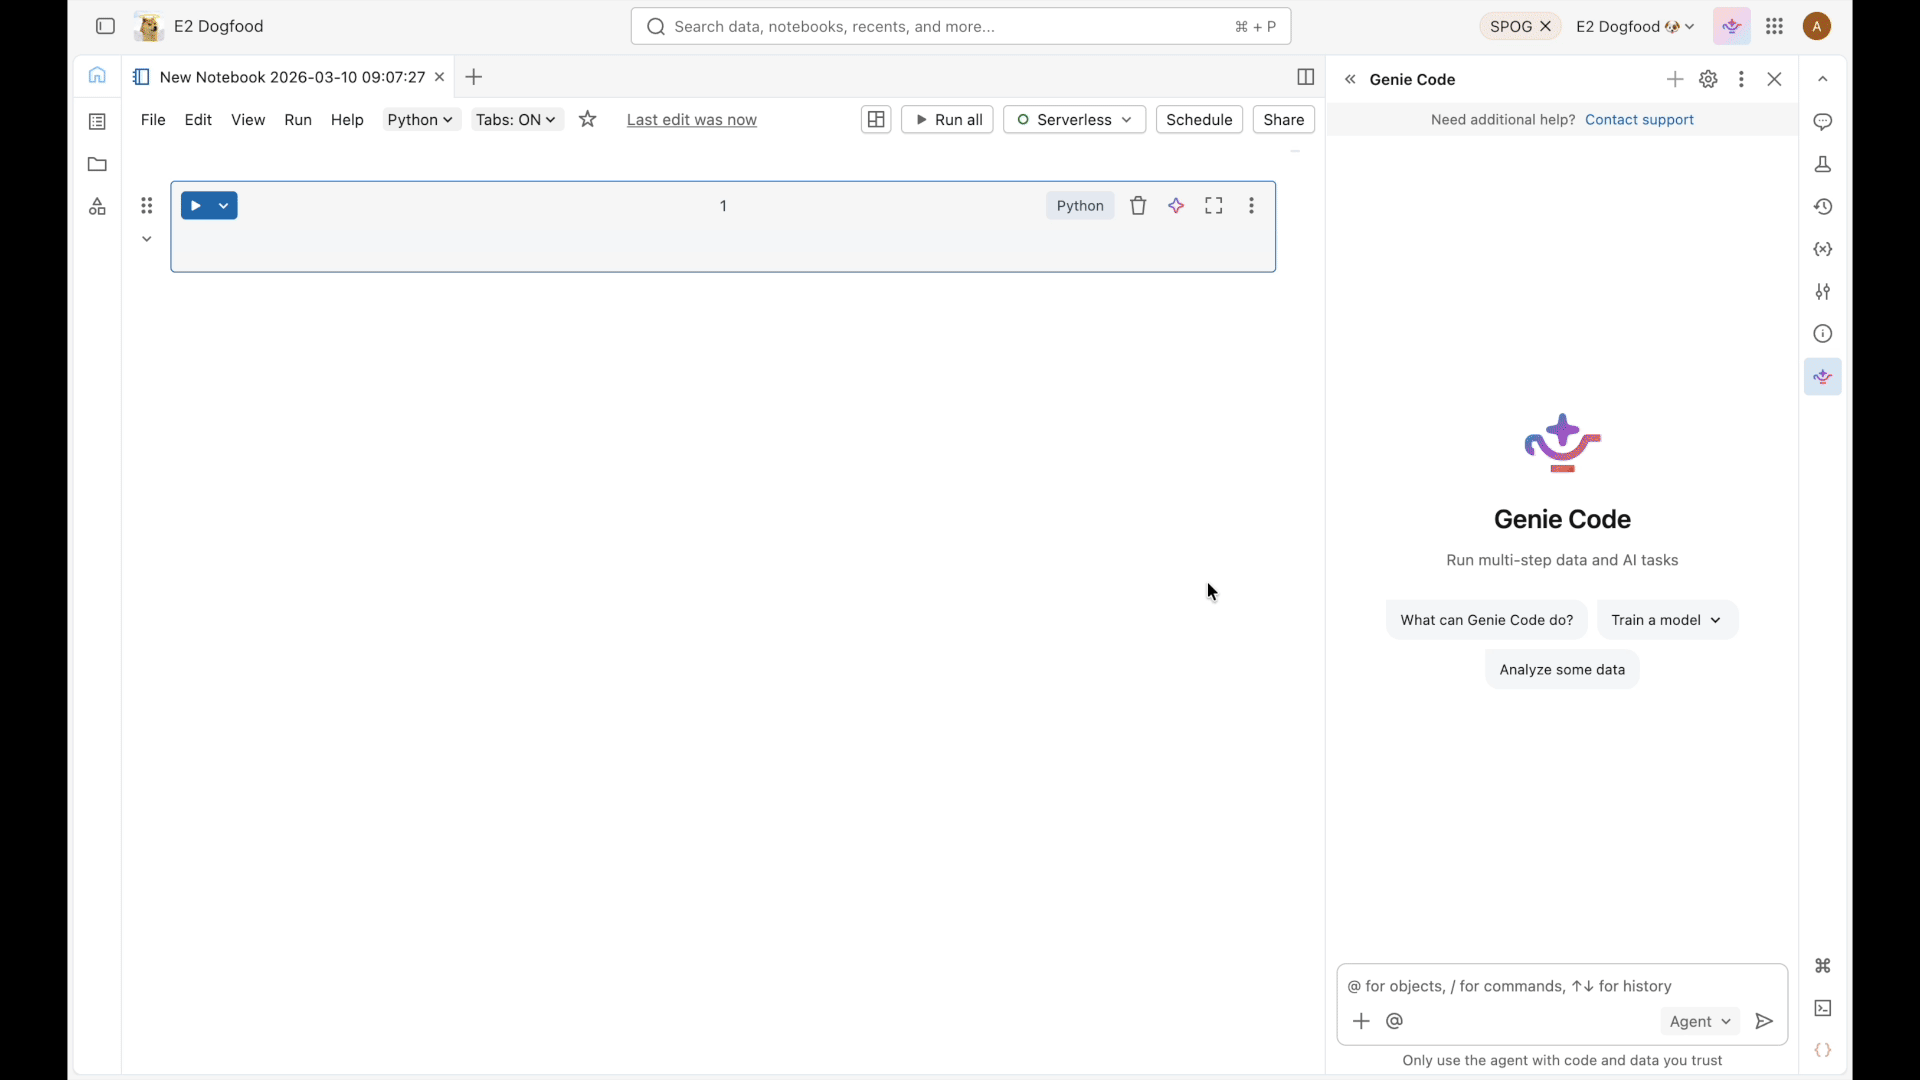Toggle the right sidebar split view
The width and height of the screenshot is (1920, 1080).
tap(1306, 77)
